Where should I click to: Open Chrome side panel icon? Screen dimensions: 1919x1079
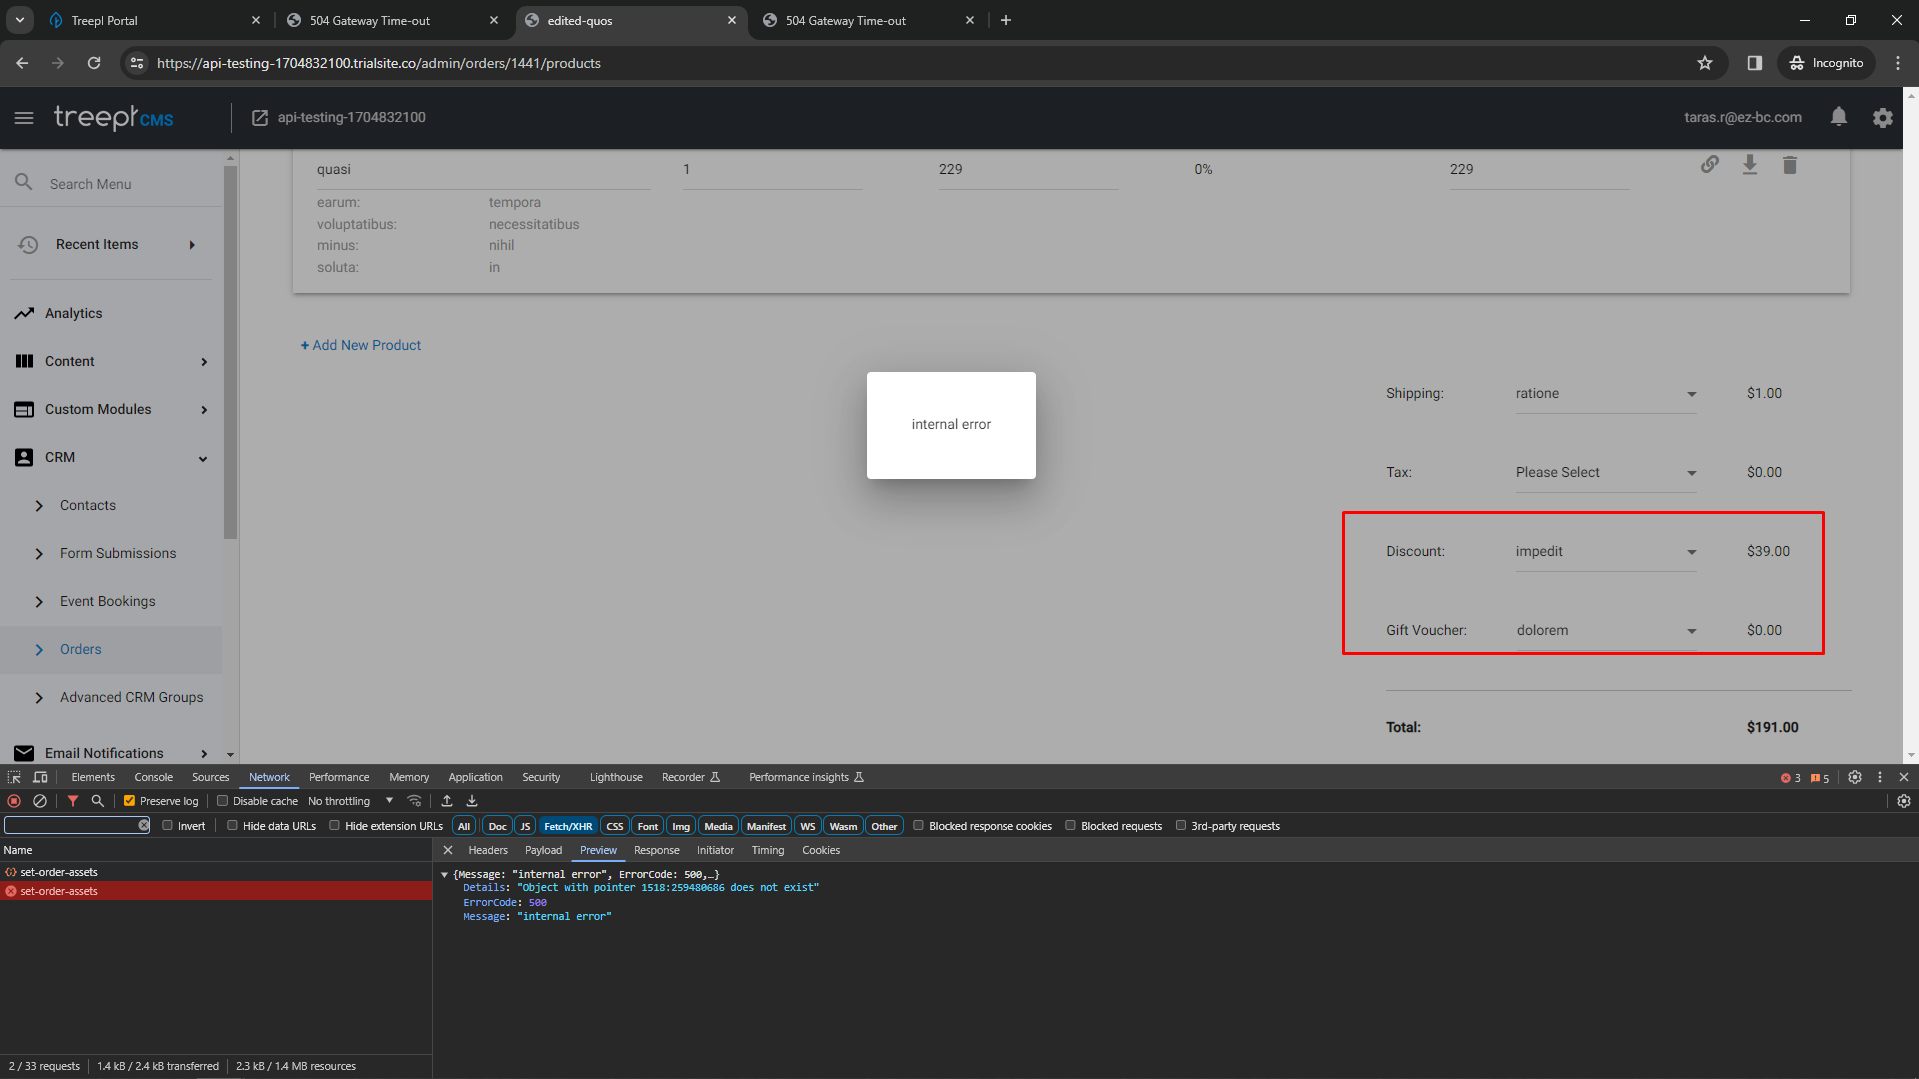click(1754, 63)
